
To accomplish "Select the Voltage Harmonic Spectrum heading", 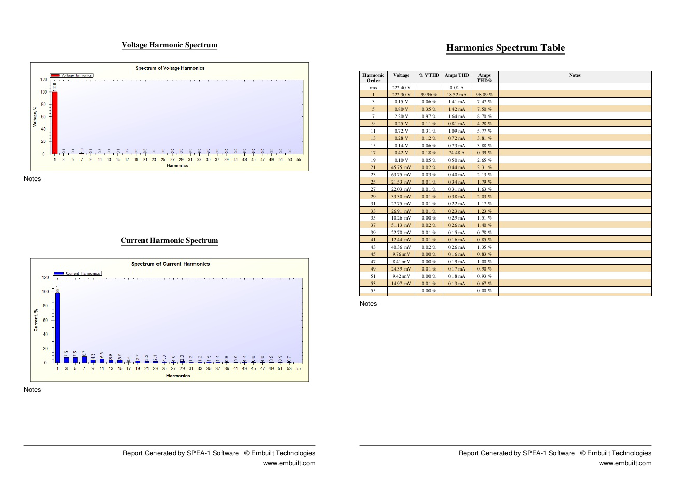I will click(169, 45).
